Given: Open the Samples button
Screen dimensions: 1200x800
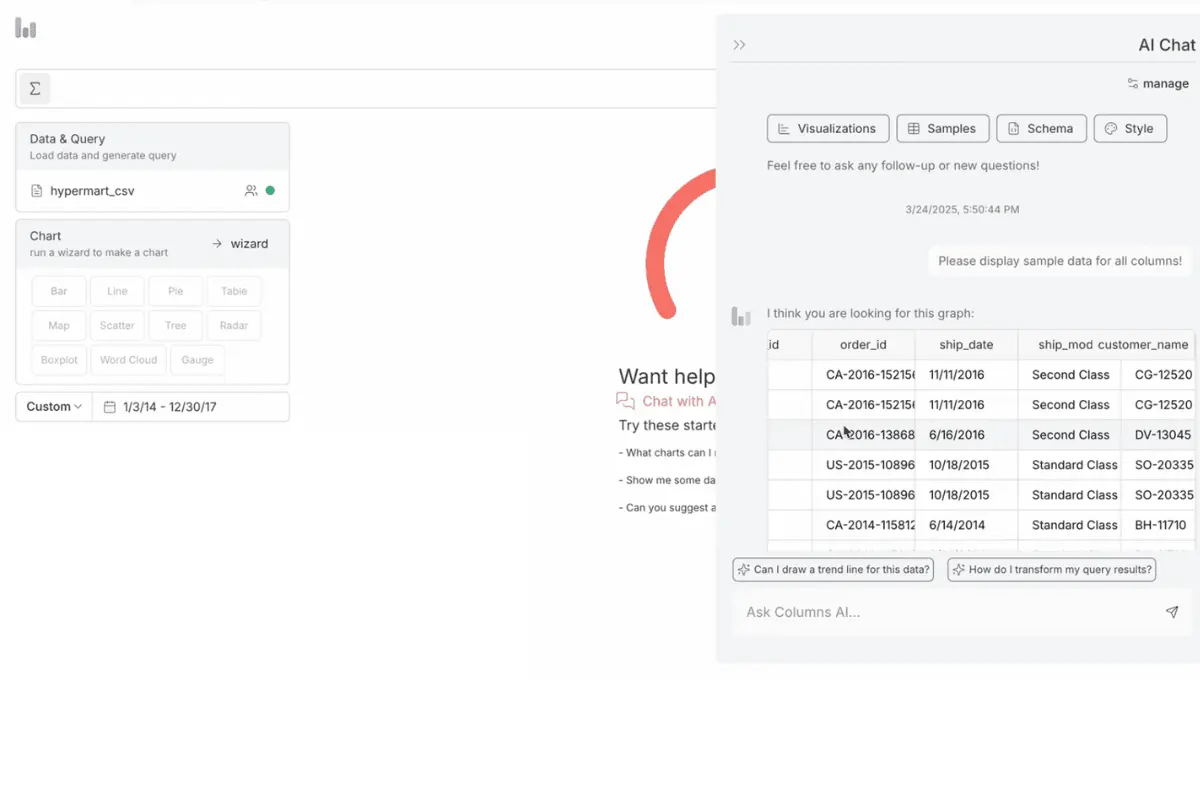Looking at the screenshot, I should coord(943,128).
